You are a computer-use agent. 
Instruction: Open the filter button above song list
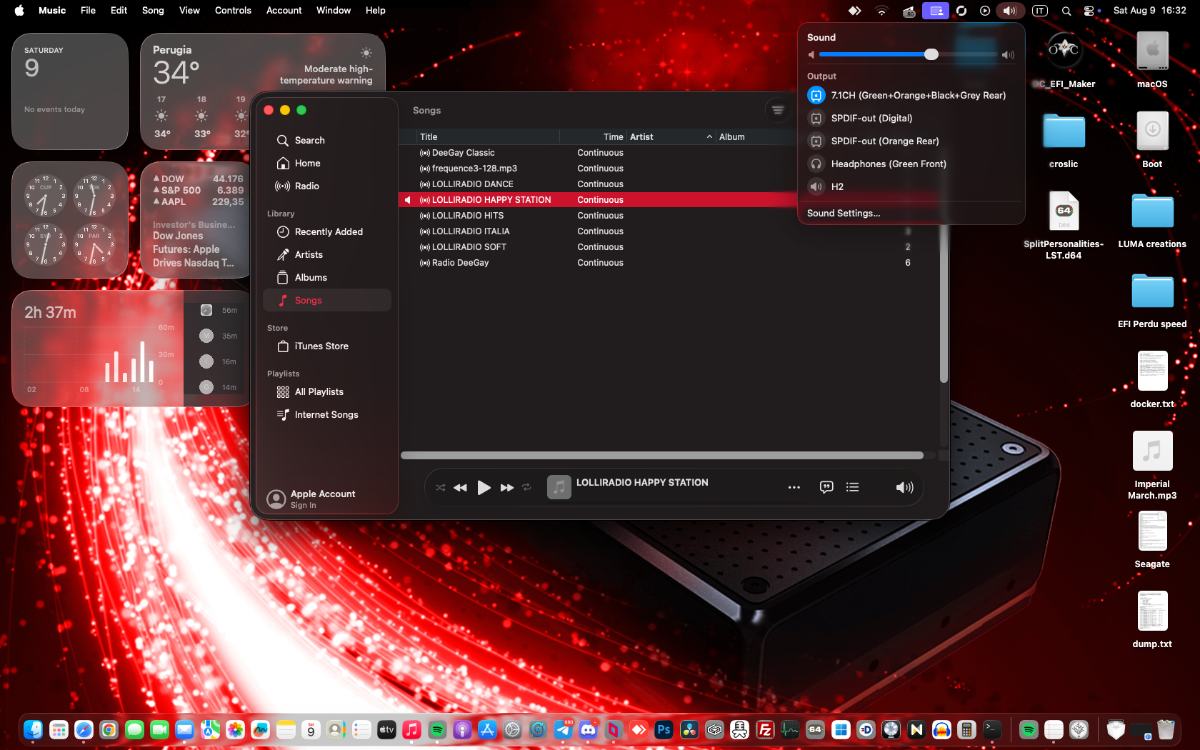click(777, 110)
